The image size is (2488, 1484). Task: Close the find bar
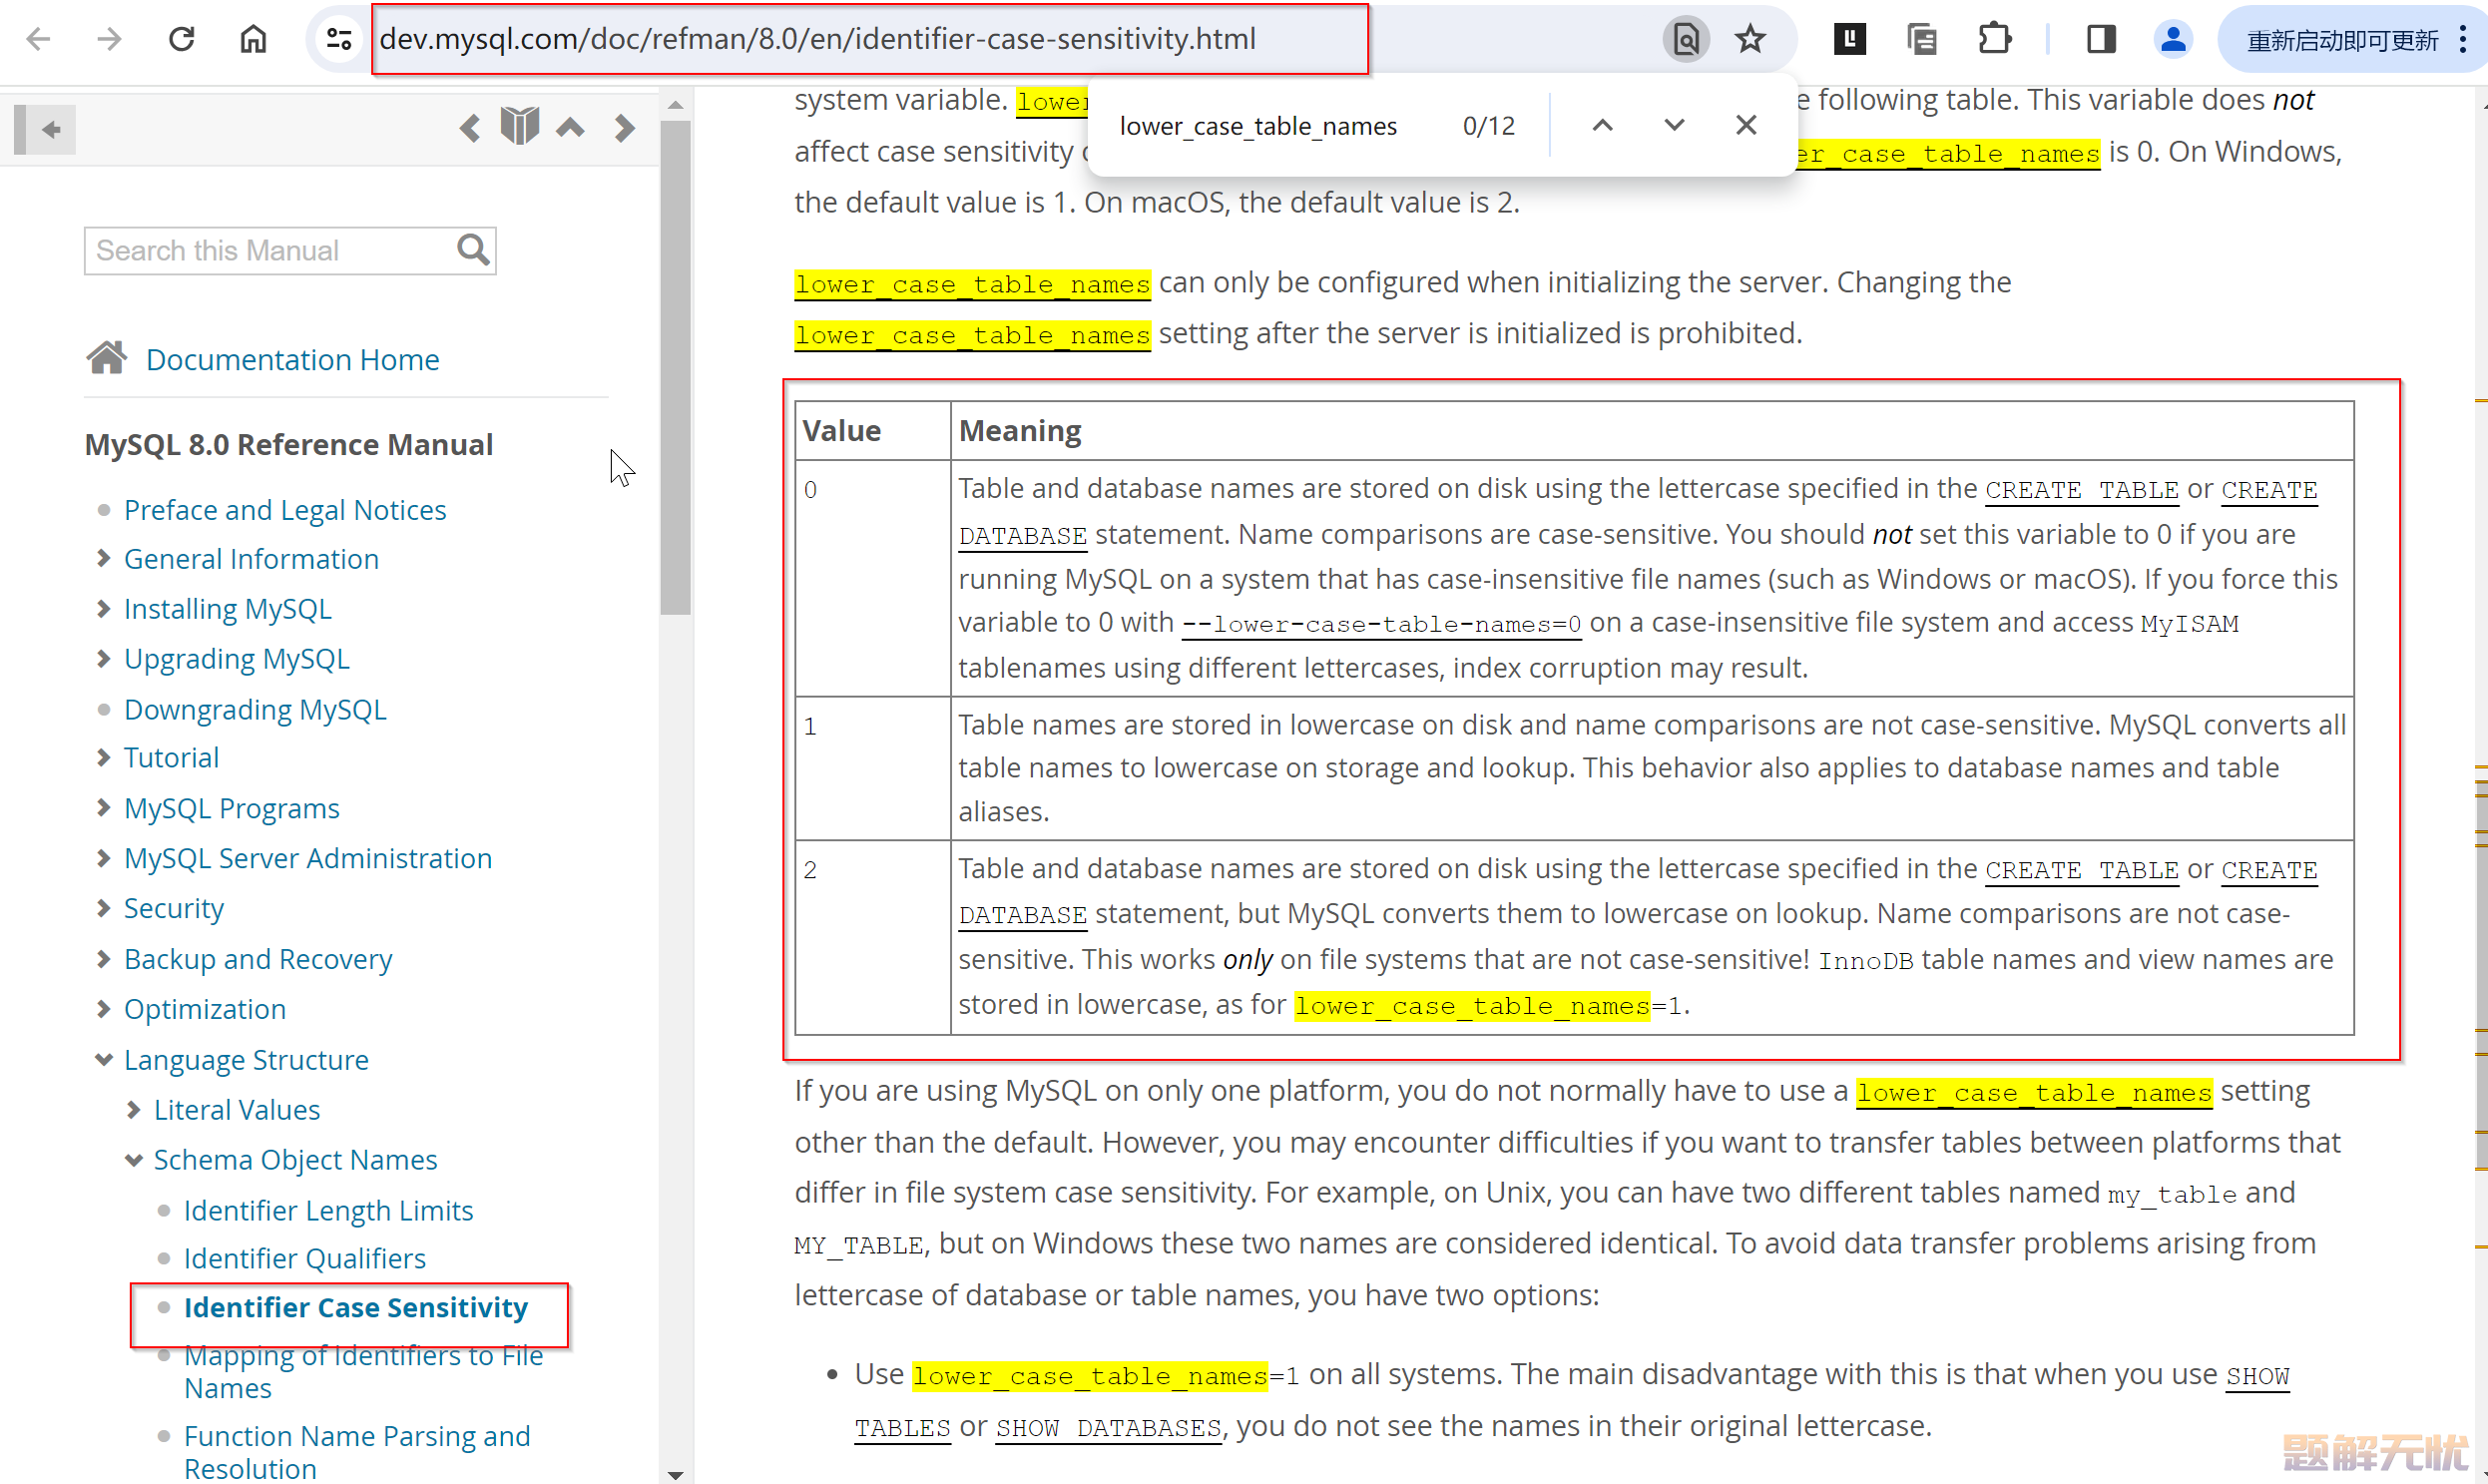(1746, 125)
